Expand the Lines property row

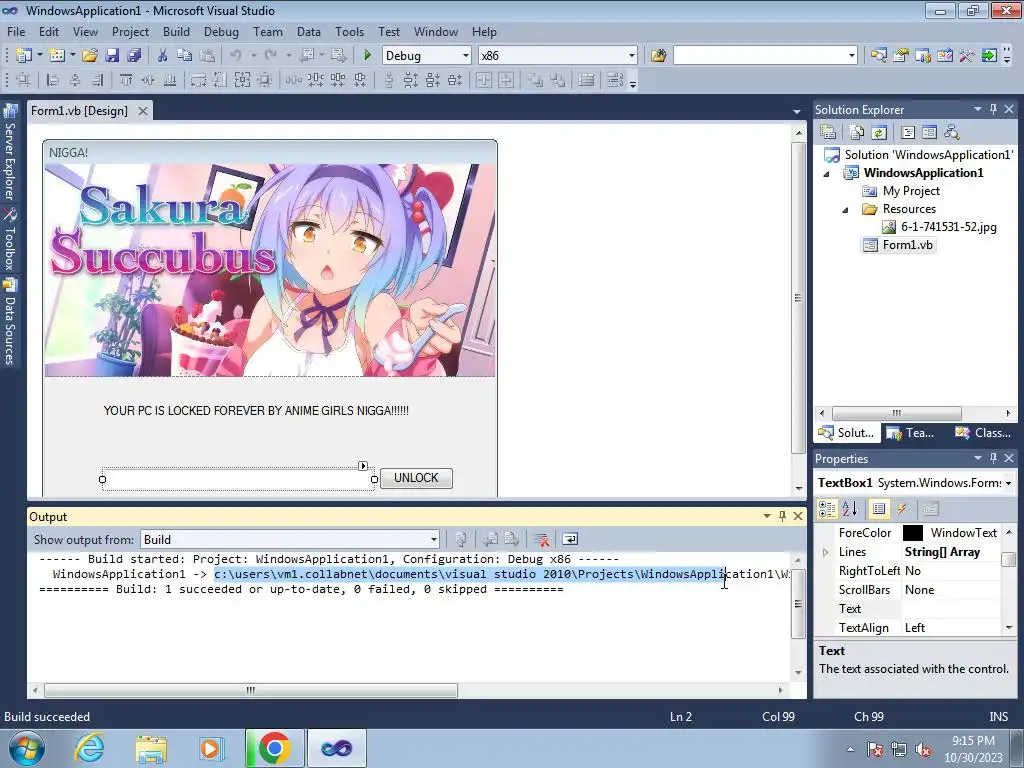tap(826, 552)
